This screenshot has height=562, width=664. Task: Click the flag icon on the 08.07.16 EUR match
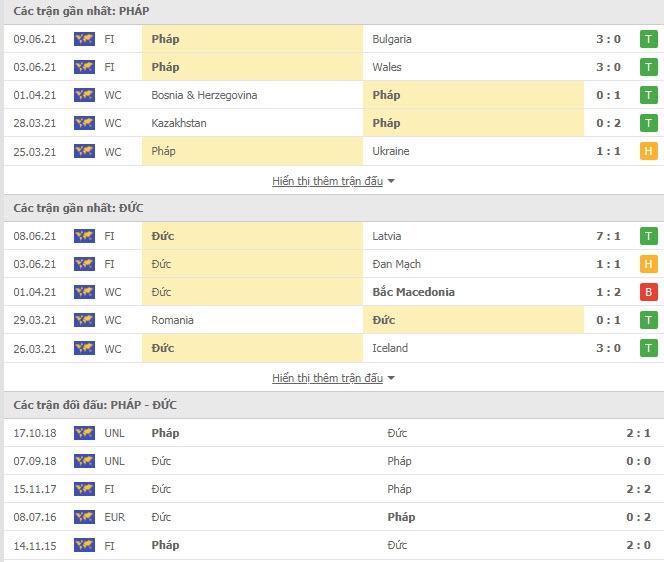click(x=84, y=517)
